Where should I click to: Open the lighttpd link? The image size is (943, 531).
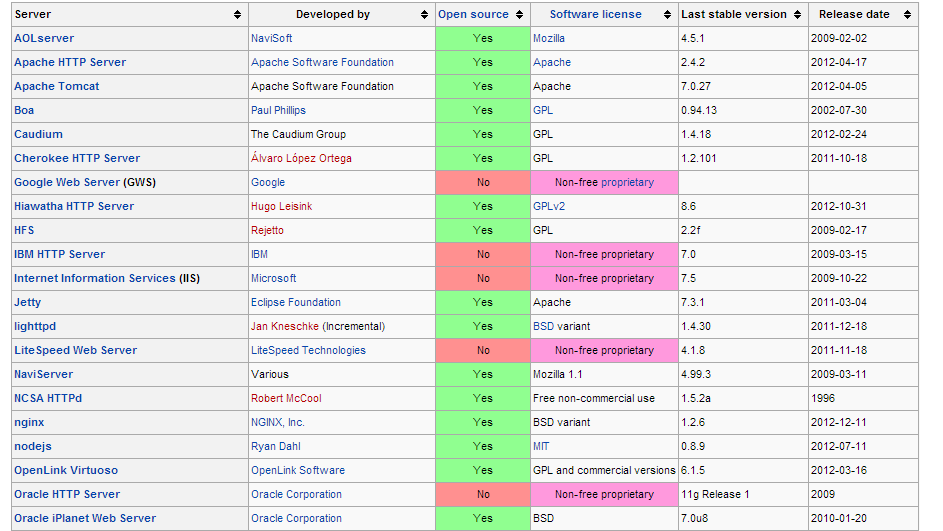35,327
